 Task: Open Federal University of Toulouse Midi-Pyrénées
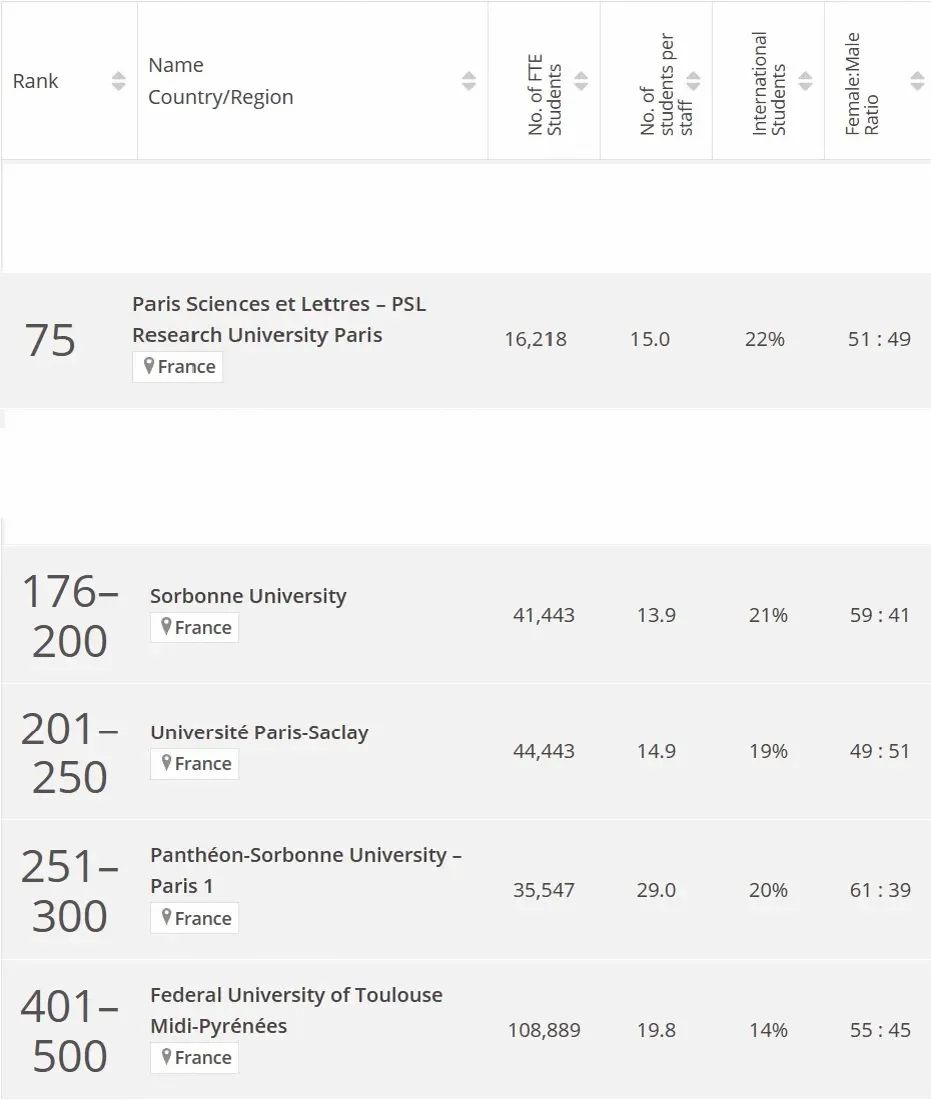tap(296, 1010)
